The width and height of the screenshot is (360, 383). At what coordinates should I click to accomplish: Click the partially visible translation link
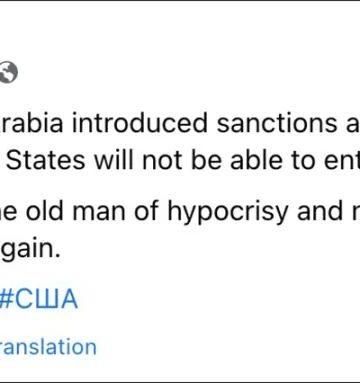48,347
